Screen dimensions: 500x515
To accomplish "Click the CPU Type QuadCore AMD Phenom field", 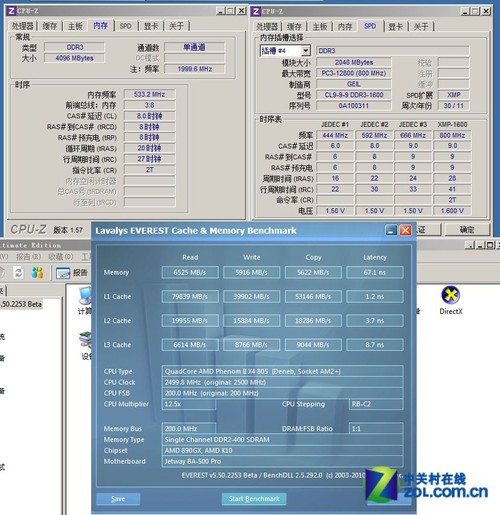I will (x=282, y=371).
